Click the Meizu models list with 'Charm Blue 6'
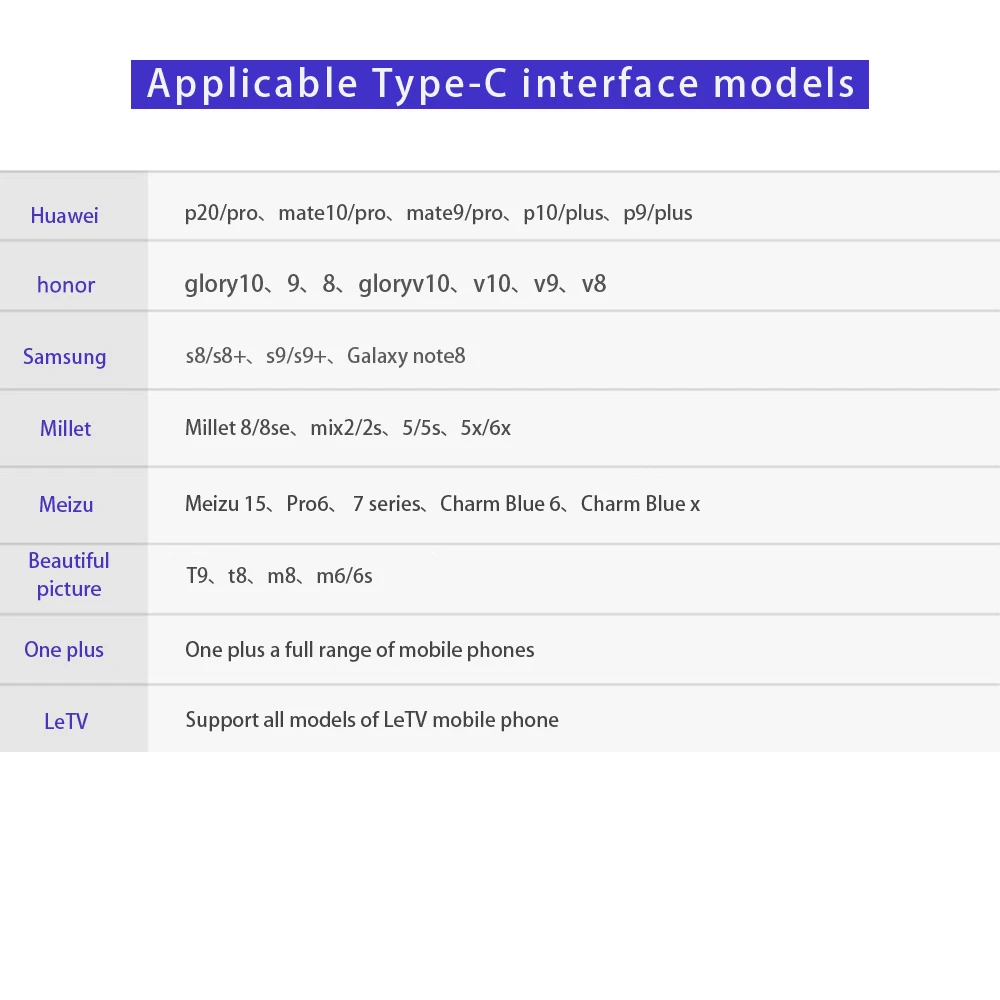Viewport: 1000px width, 1000px height. pos(443,504)
